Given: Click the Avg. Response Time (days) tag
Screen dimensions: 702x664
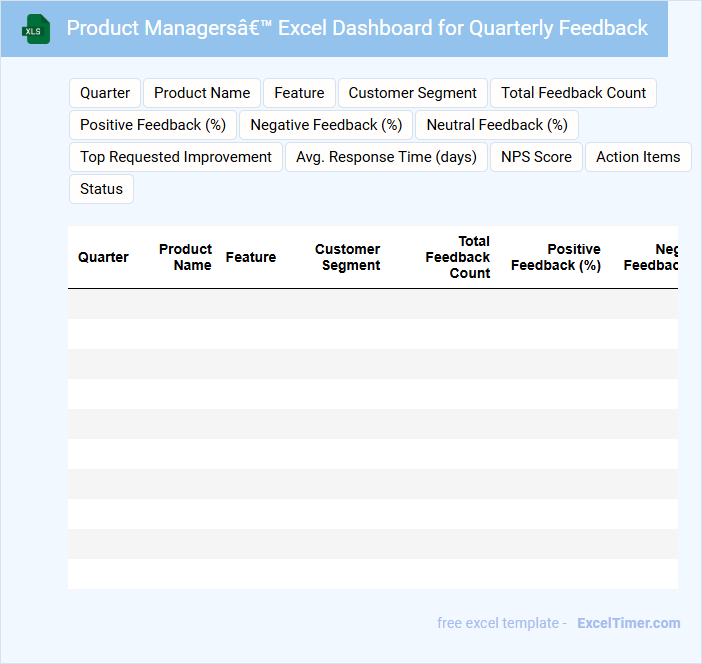Looking at the screenshot, I should (x=386, y=157).
